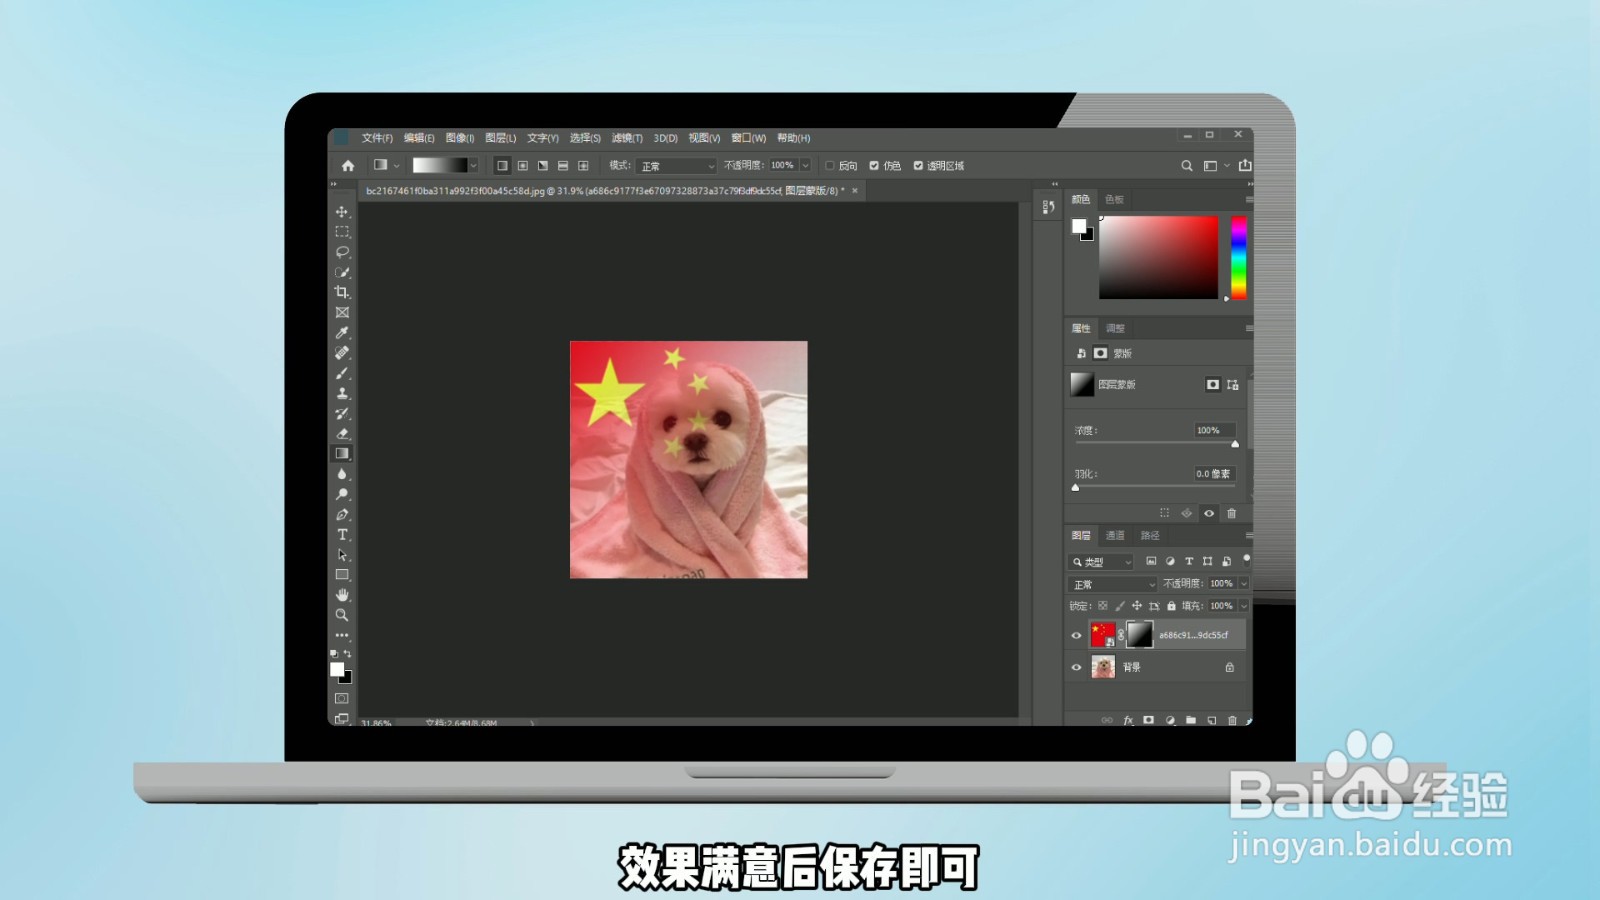Screen dimensions: 1600x900
Task: Click the 羽化 0.0 像素 input field
Action: point(1214,474)
